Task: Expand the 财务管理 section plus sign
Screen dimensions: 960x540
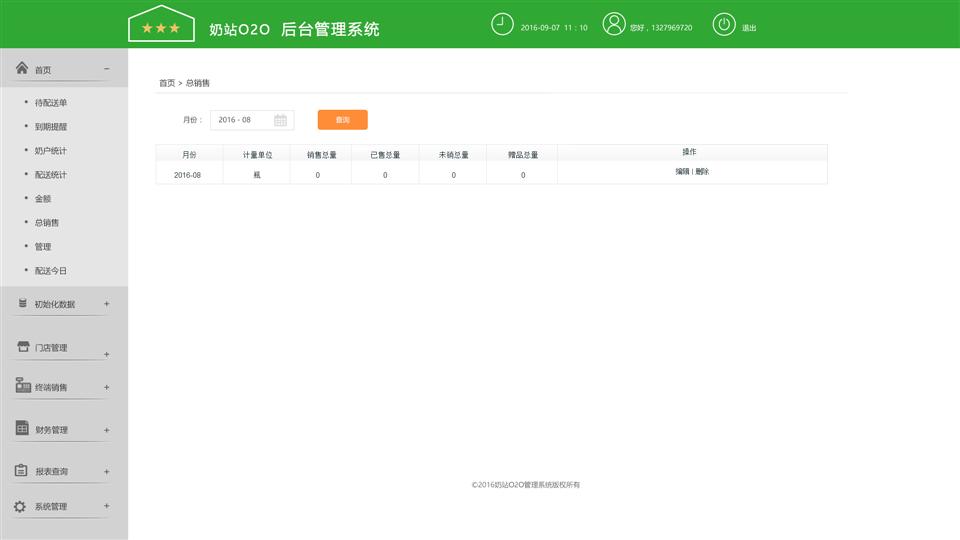Action: click(107, 430)
